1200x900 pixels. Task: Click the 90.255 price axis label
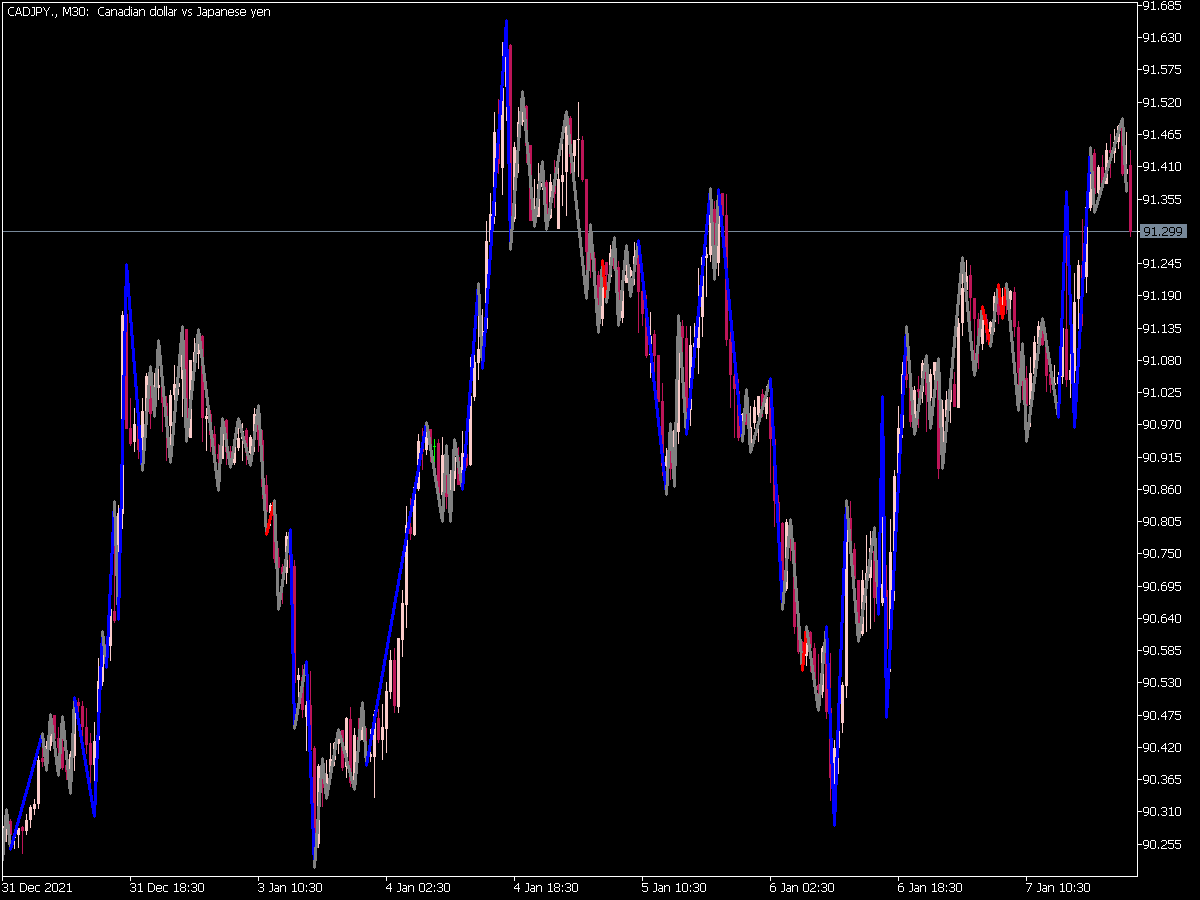click(1160, 844)
